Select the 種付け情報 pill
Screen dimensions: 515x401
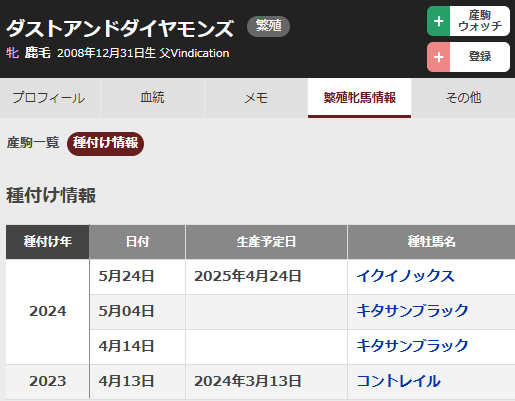tap(105, 143)
